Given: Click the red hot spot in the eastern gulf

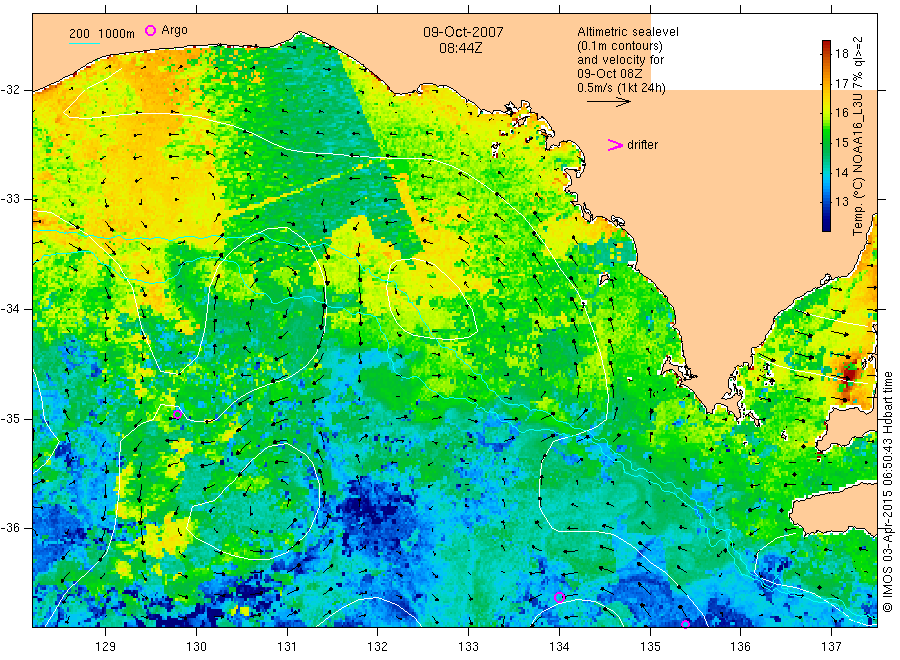Looking at the screenshot, I should point(851,376).
